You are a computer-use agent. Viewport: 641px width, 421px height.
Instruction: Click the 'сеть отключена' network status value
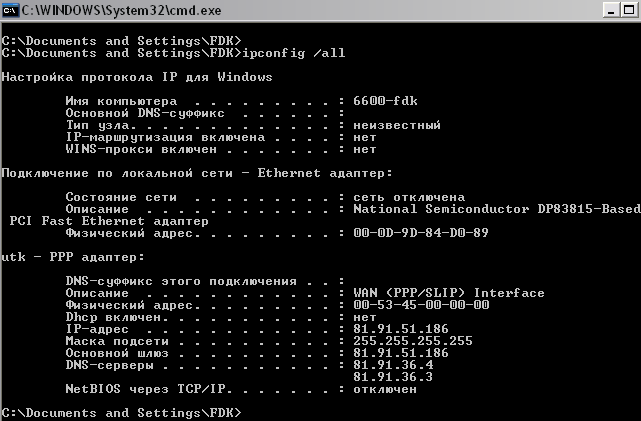point(409,197)
